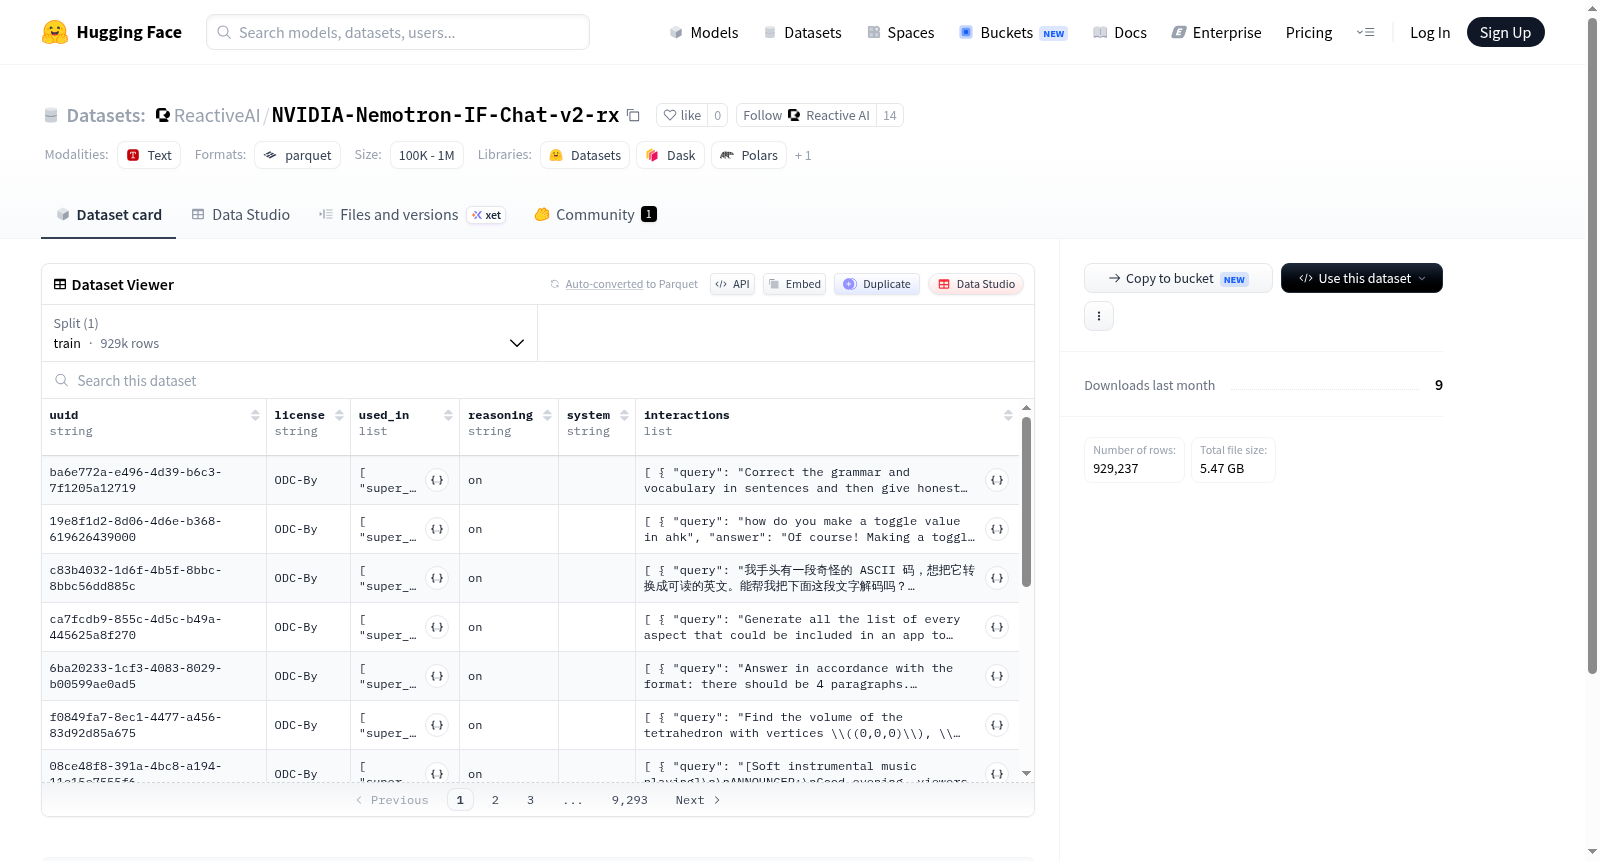The height and width of the screenshot is (861, 1600).
Task: Click the like heart button
Action: (x=682, y=115)
